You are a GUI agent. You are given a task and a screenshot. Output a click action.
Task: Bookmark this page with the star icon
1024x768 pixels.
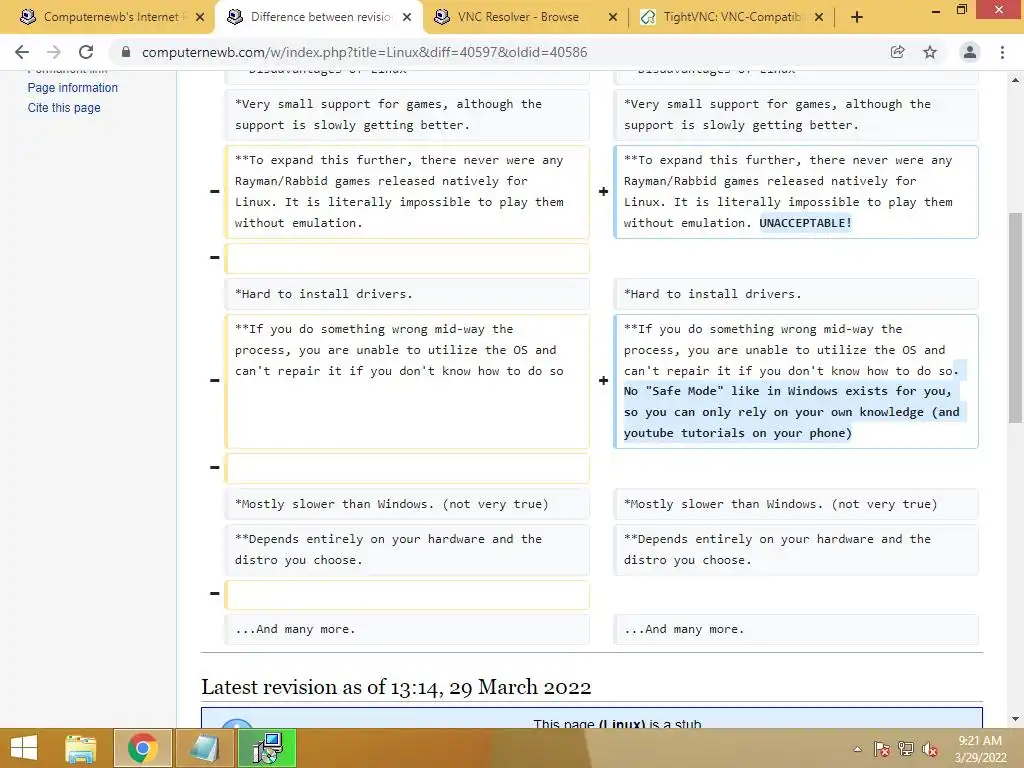[930, 52]
